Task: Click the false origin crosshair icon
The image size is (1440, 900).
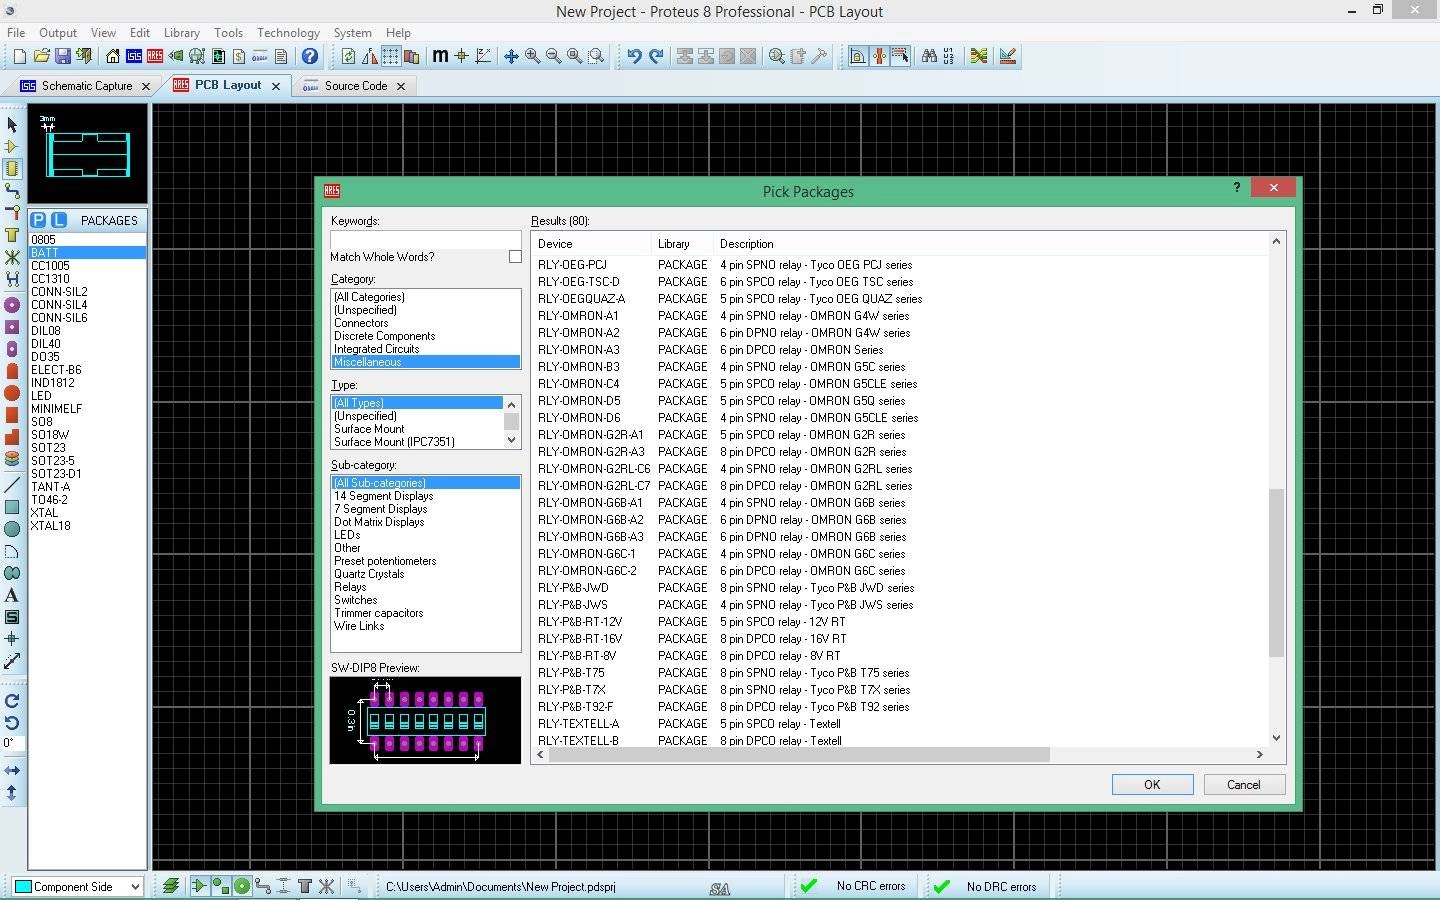Action: coord(461,56)
